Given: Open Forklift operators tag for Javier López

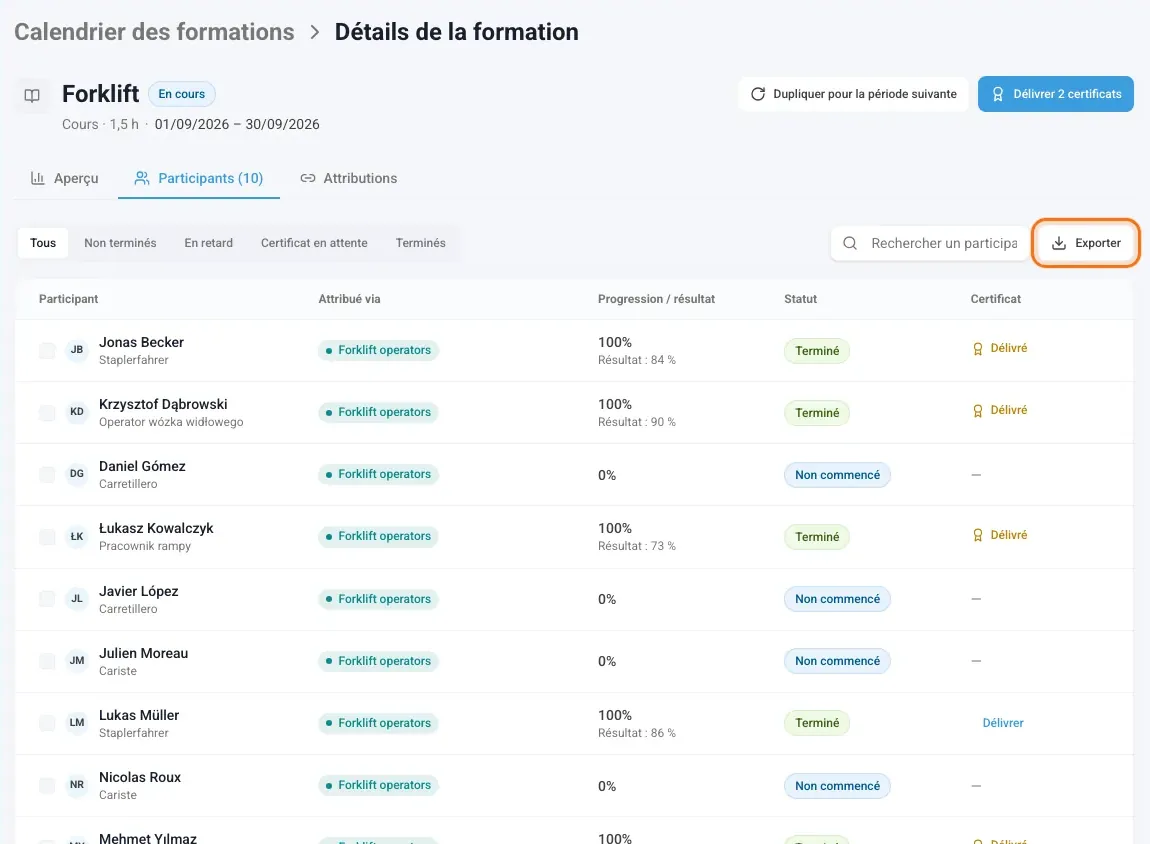Looking at the screenshot, I should [378, 599].
